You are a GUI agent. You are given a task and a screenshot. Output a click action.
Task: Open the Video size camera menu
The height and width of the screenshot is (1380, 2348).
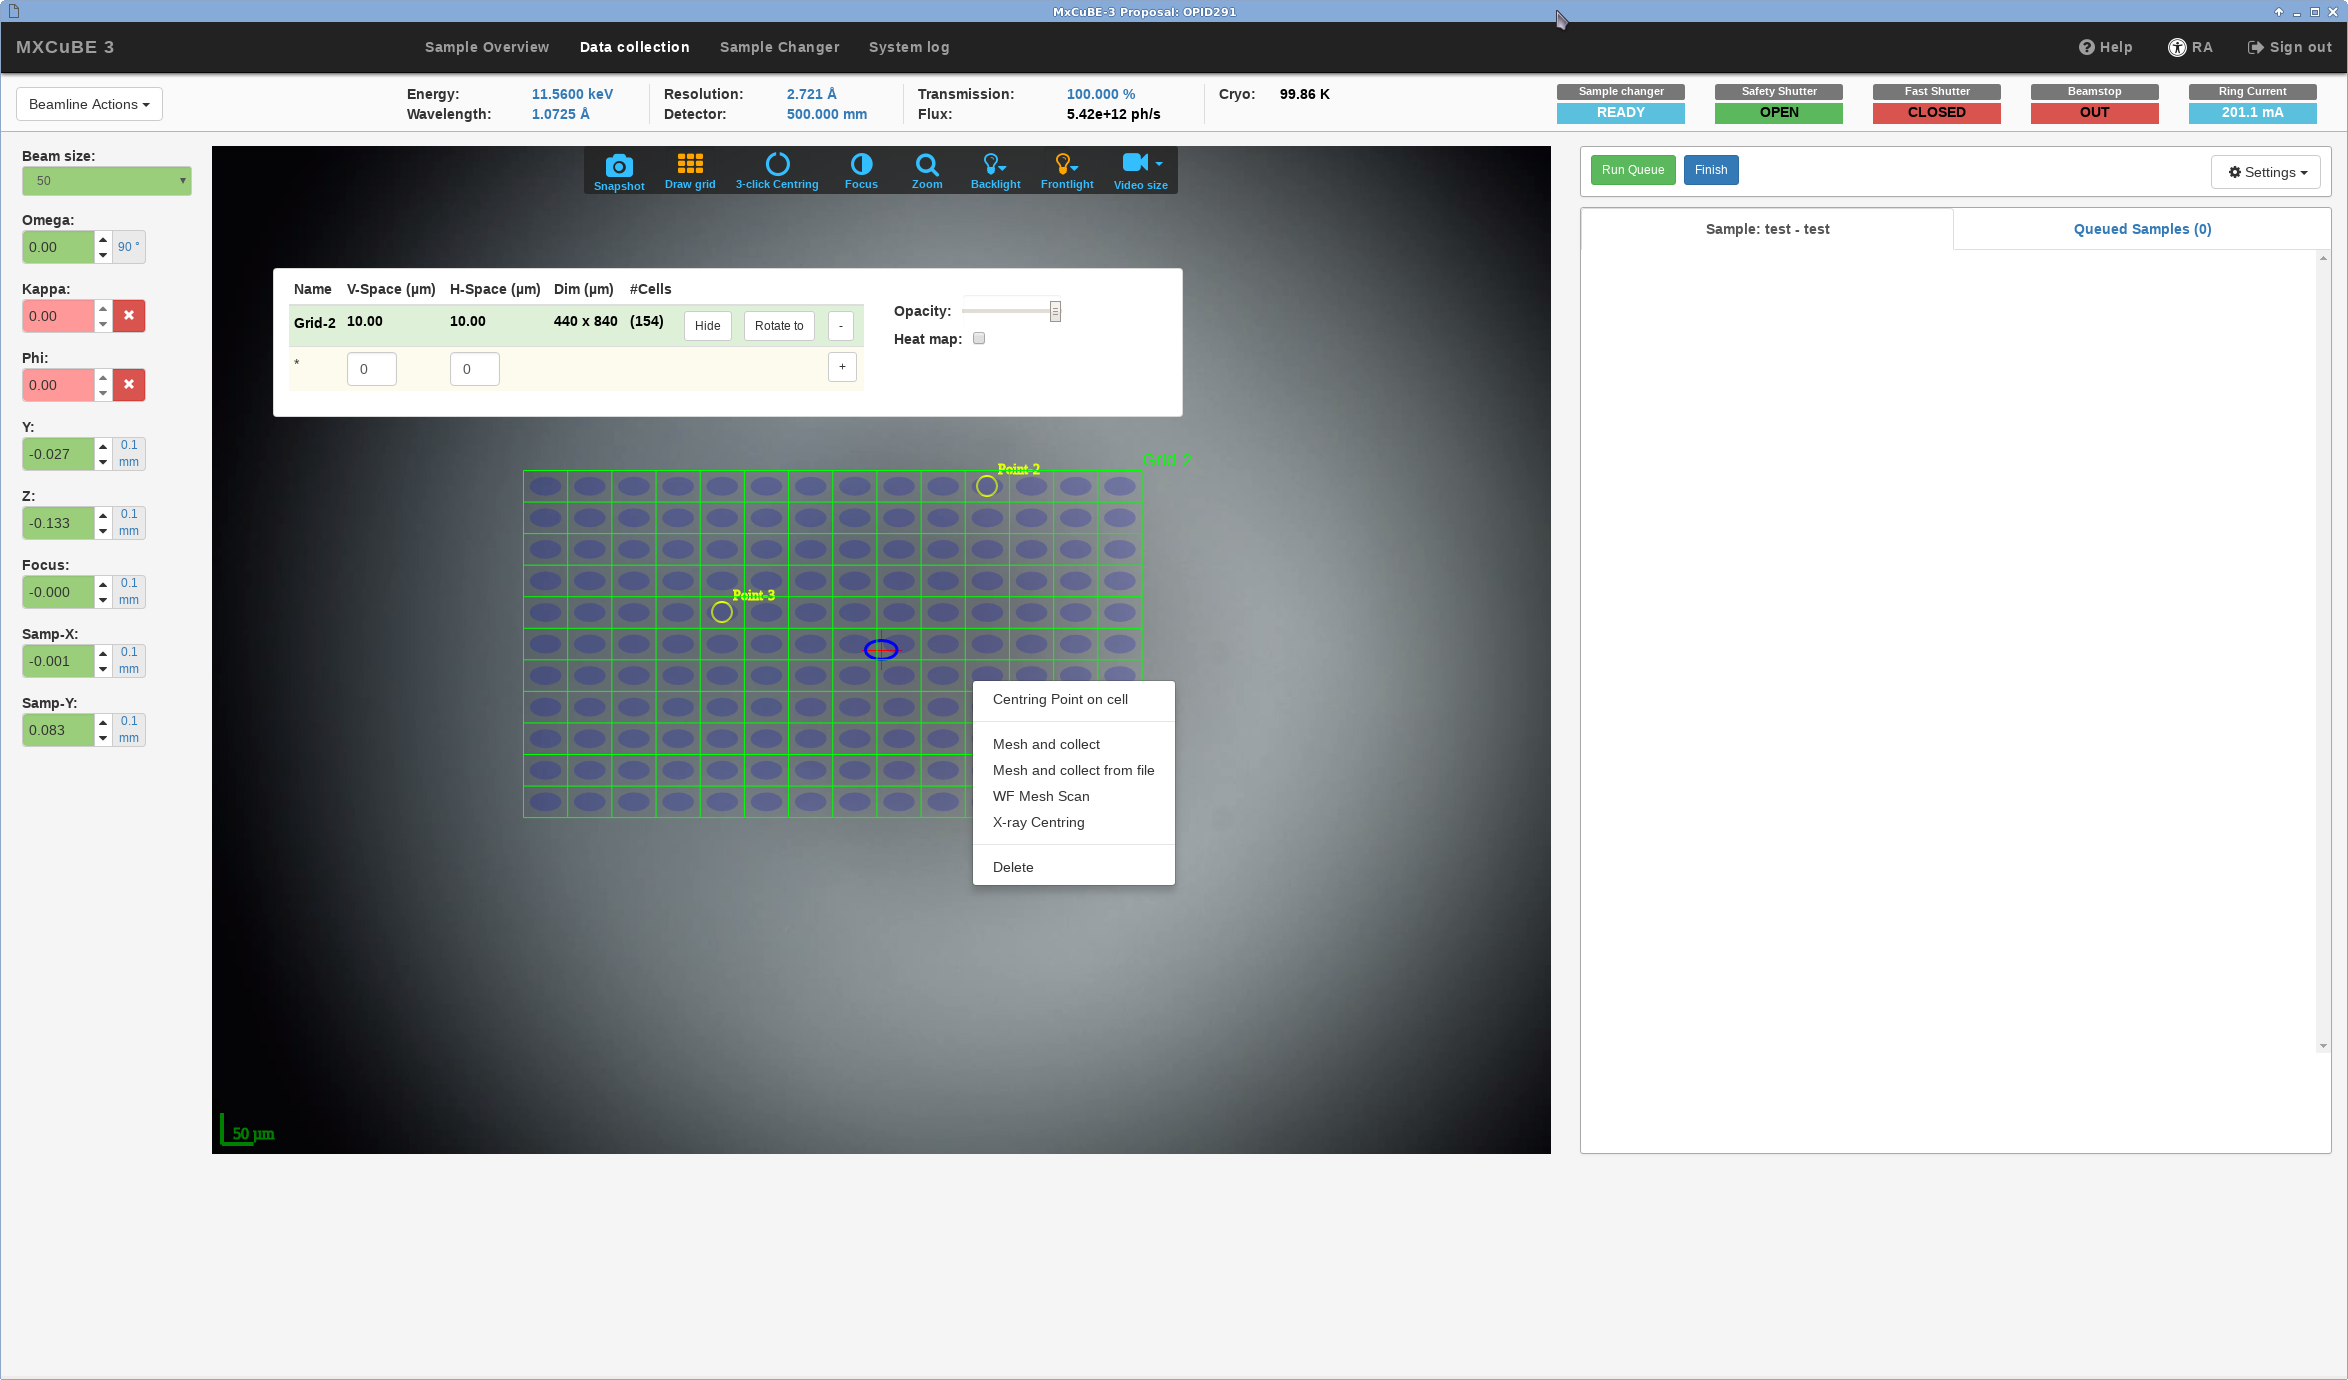click(1140, 164)
